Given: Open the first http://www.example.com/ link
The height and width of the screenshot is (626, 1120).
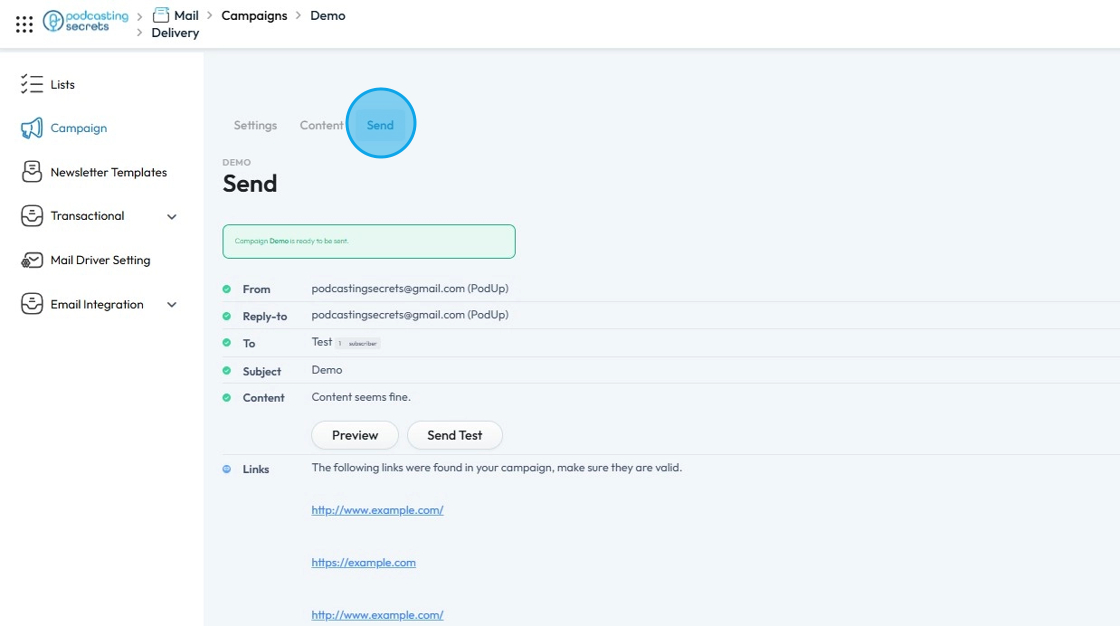Looking at the screenshot, I should pyautogui.click(x=377, y=510).
